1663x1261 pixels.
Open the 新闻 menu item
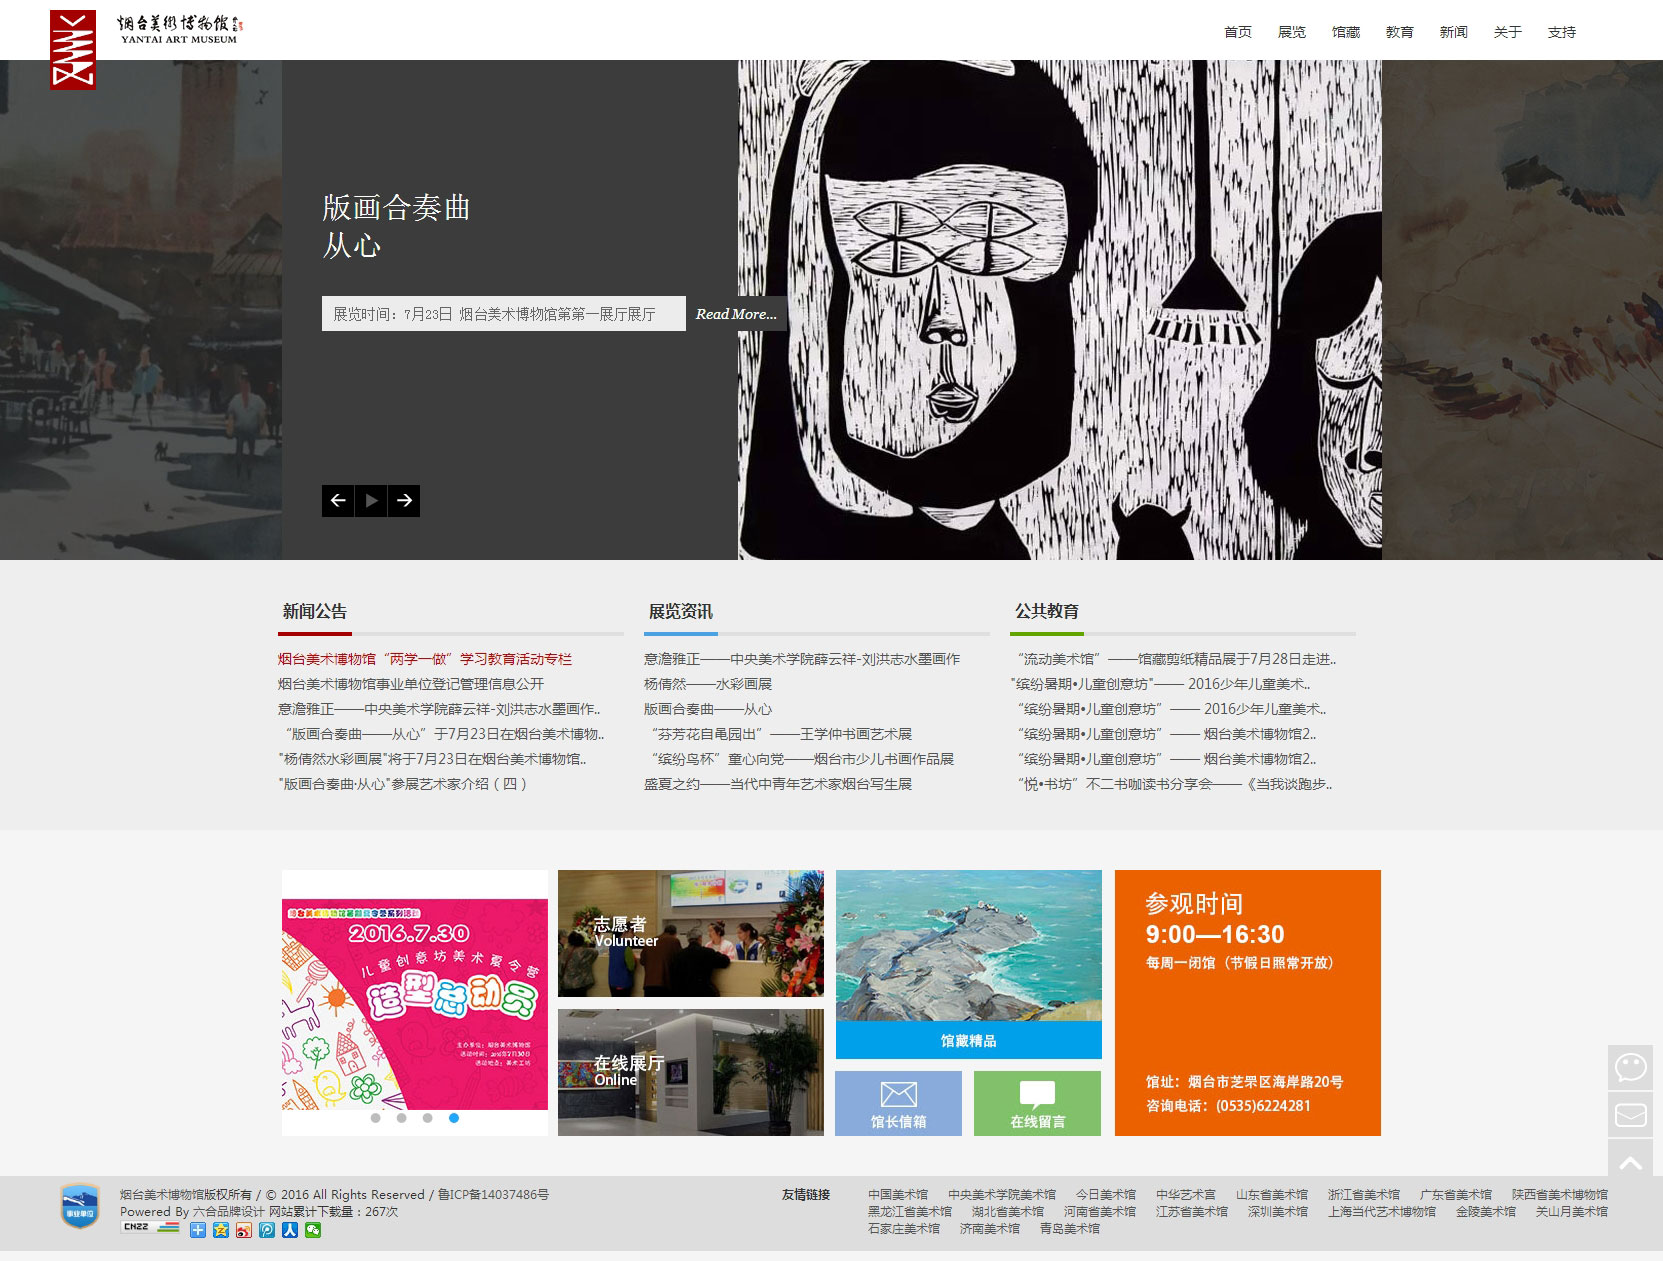coord(1454,32)
